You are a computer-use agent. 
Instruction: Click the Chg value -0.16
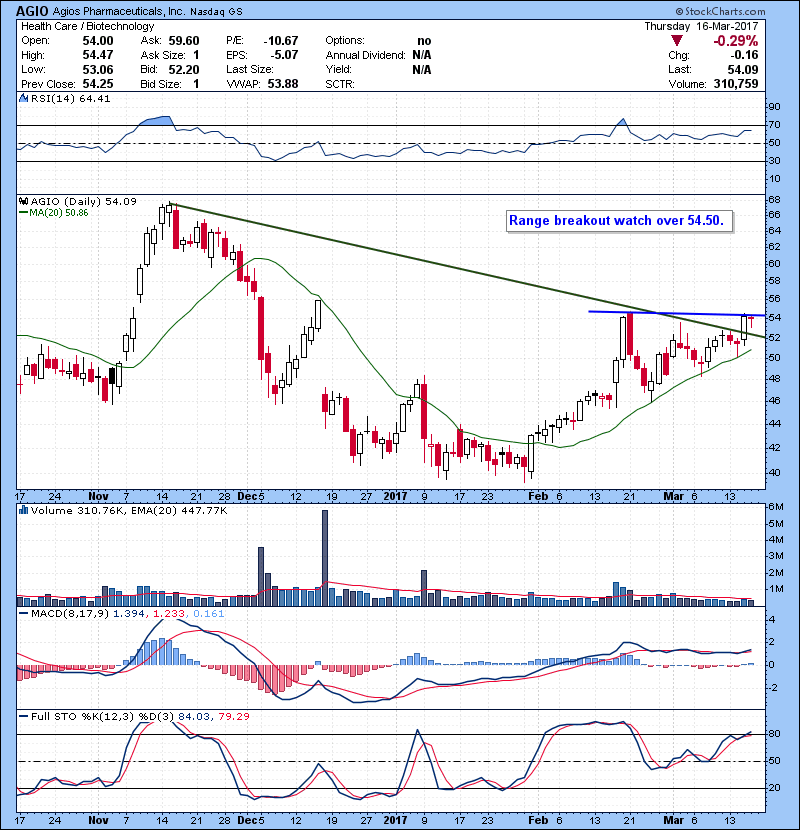(x=744, y=55)
